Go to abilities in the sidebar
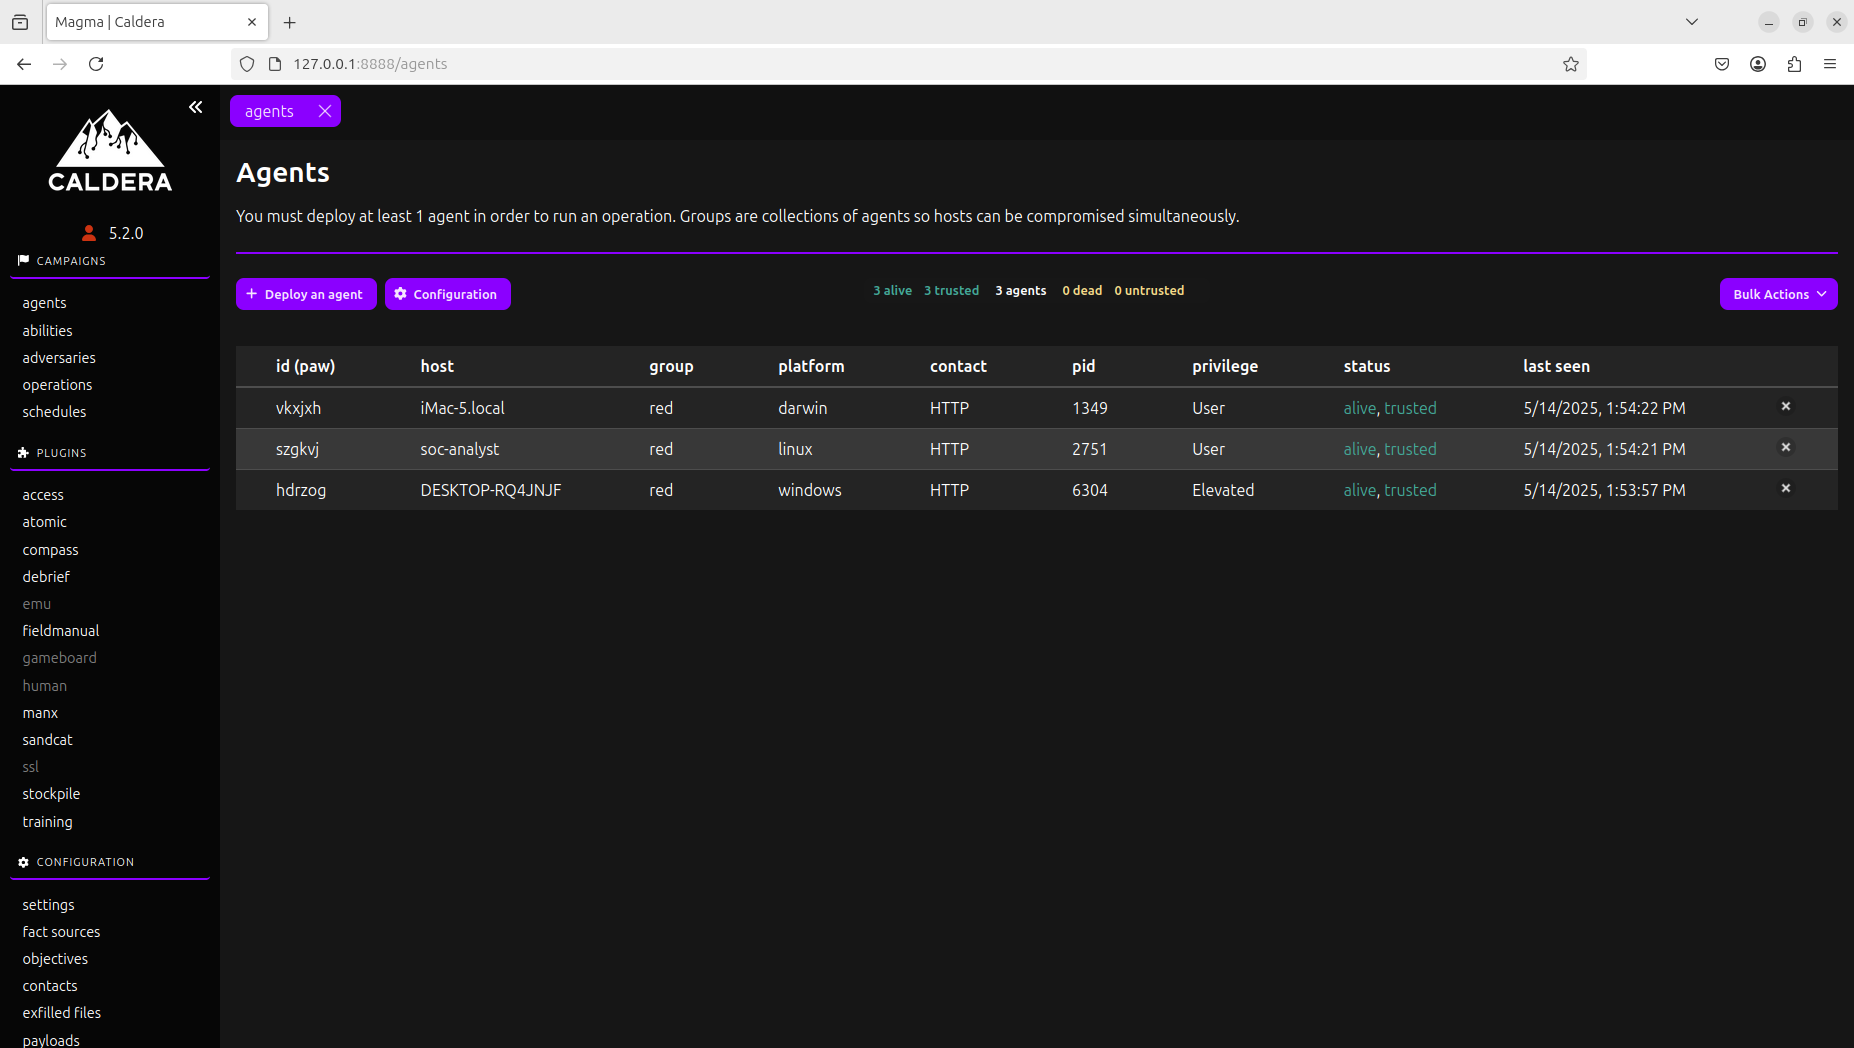Viewport: 1854px width, 1048px height. click(47, 331)
